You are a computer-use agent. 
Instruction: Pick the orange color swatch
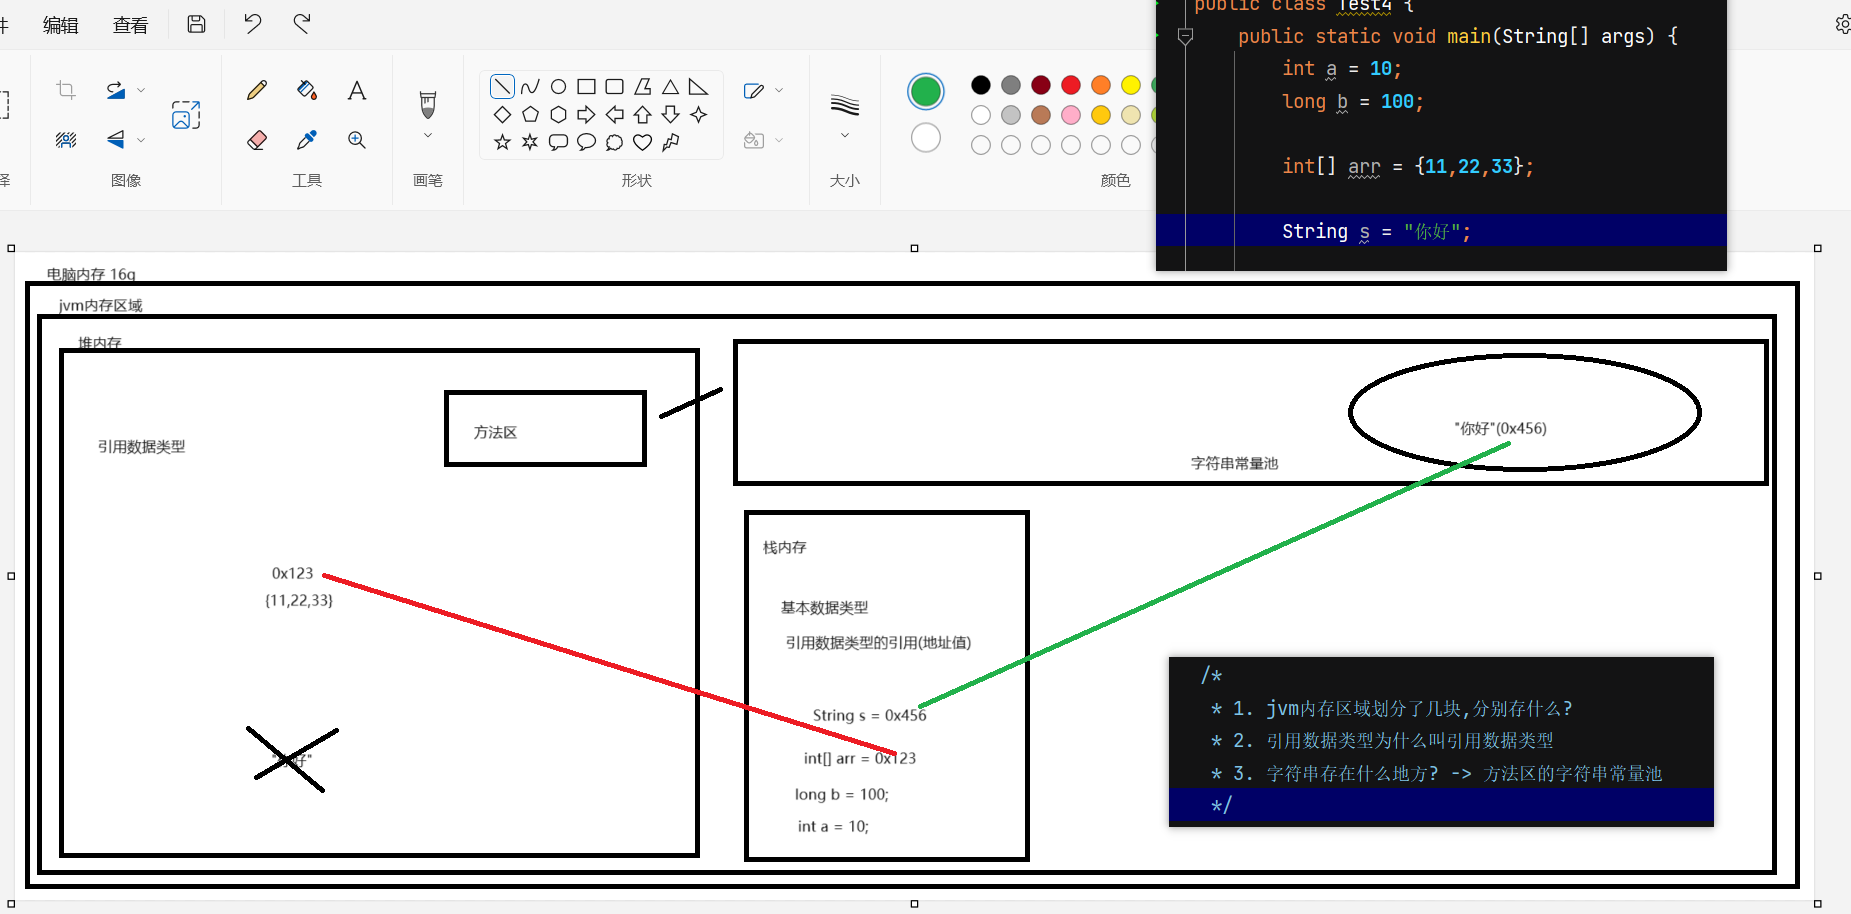point(1101,85)
